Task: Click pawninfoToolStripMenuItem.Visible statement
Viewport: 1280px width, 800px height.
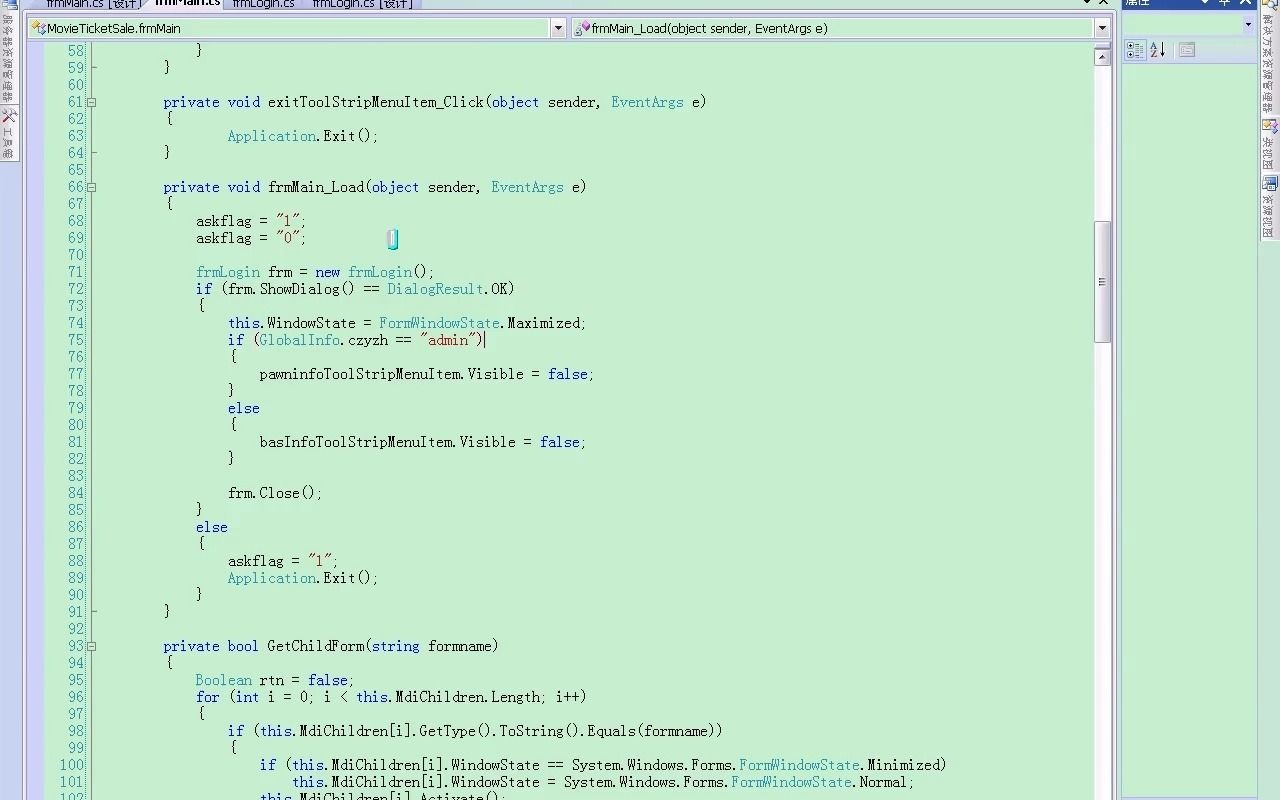Action: 427,374
